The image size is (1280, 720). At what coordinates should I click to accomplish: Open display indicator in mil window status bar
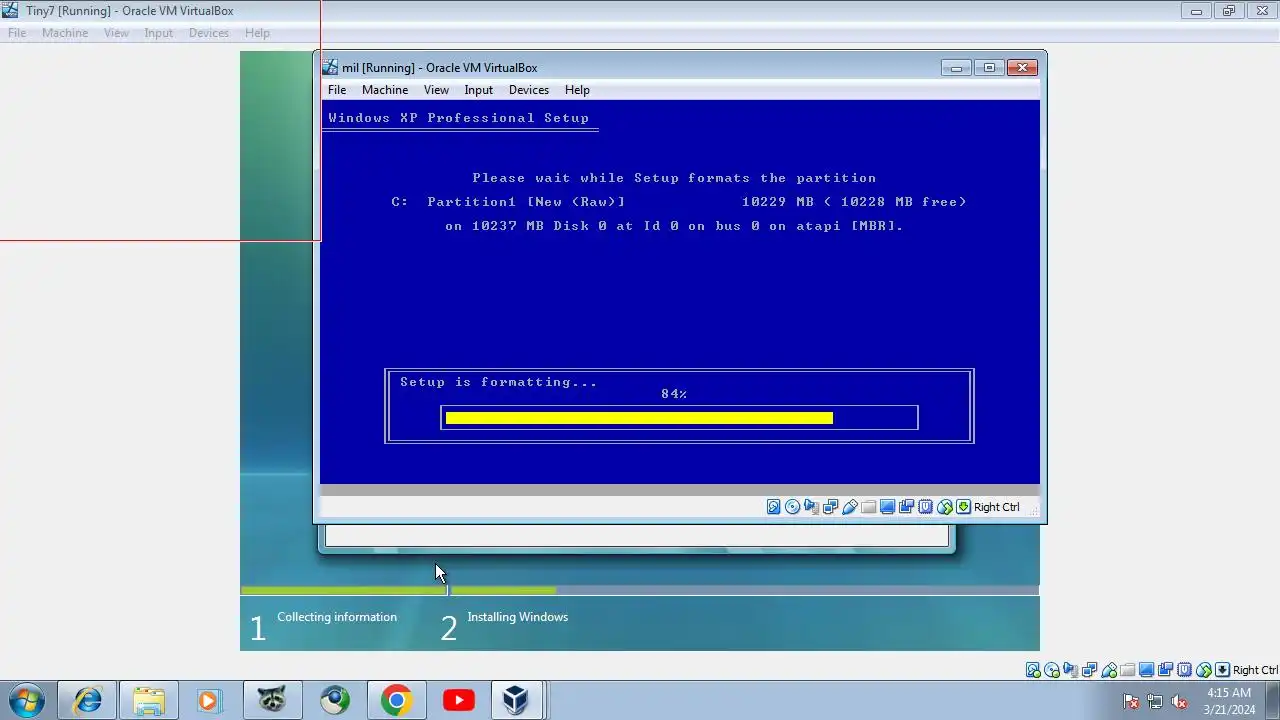(x=887, y=507)
